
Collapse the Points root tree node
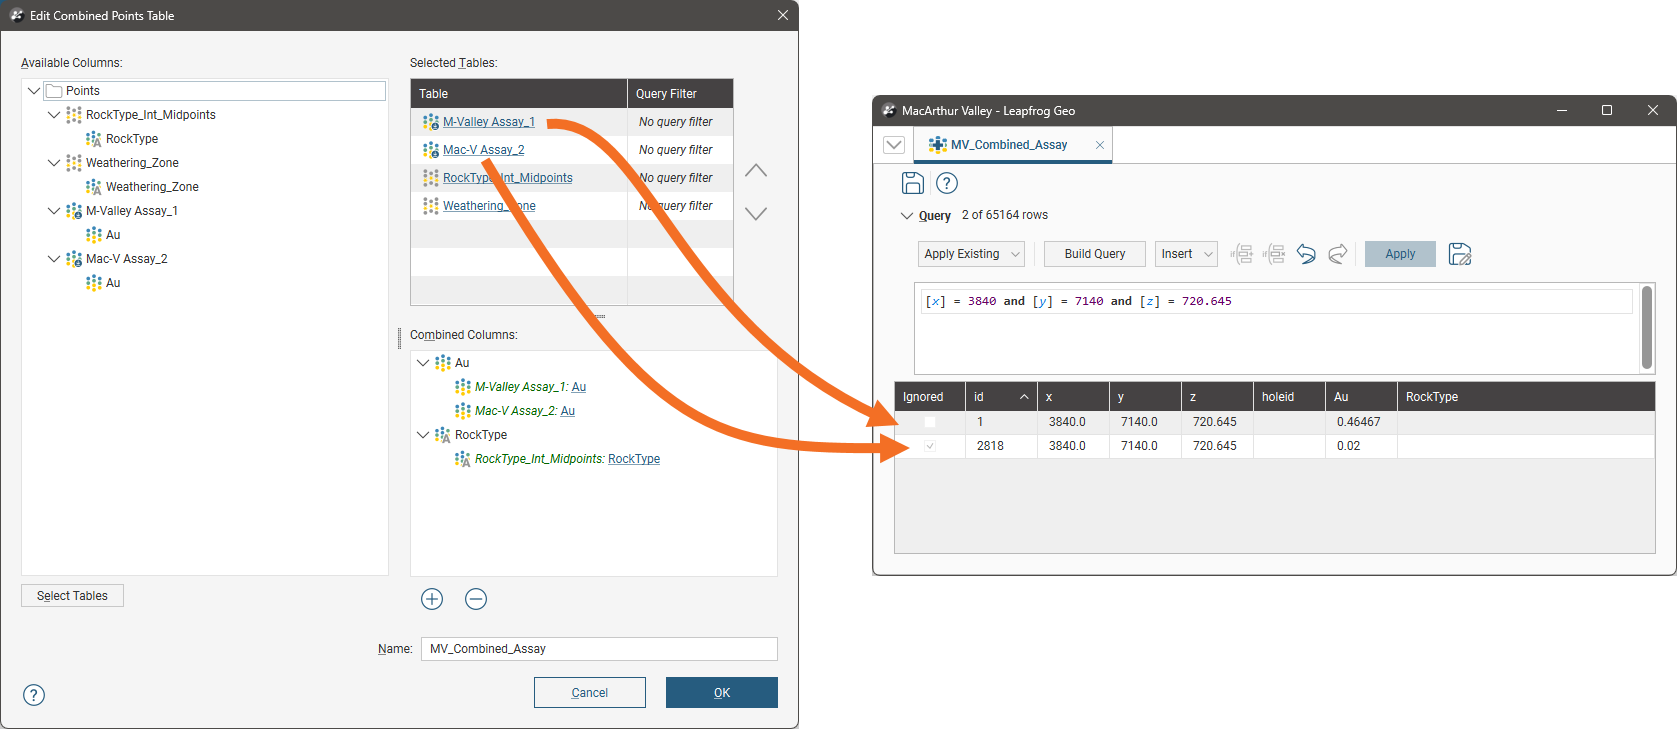[34, 91]
